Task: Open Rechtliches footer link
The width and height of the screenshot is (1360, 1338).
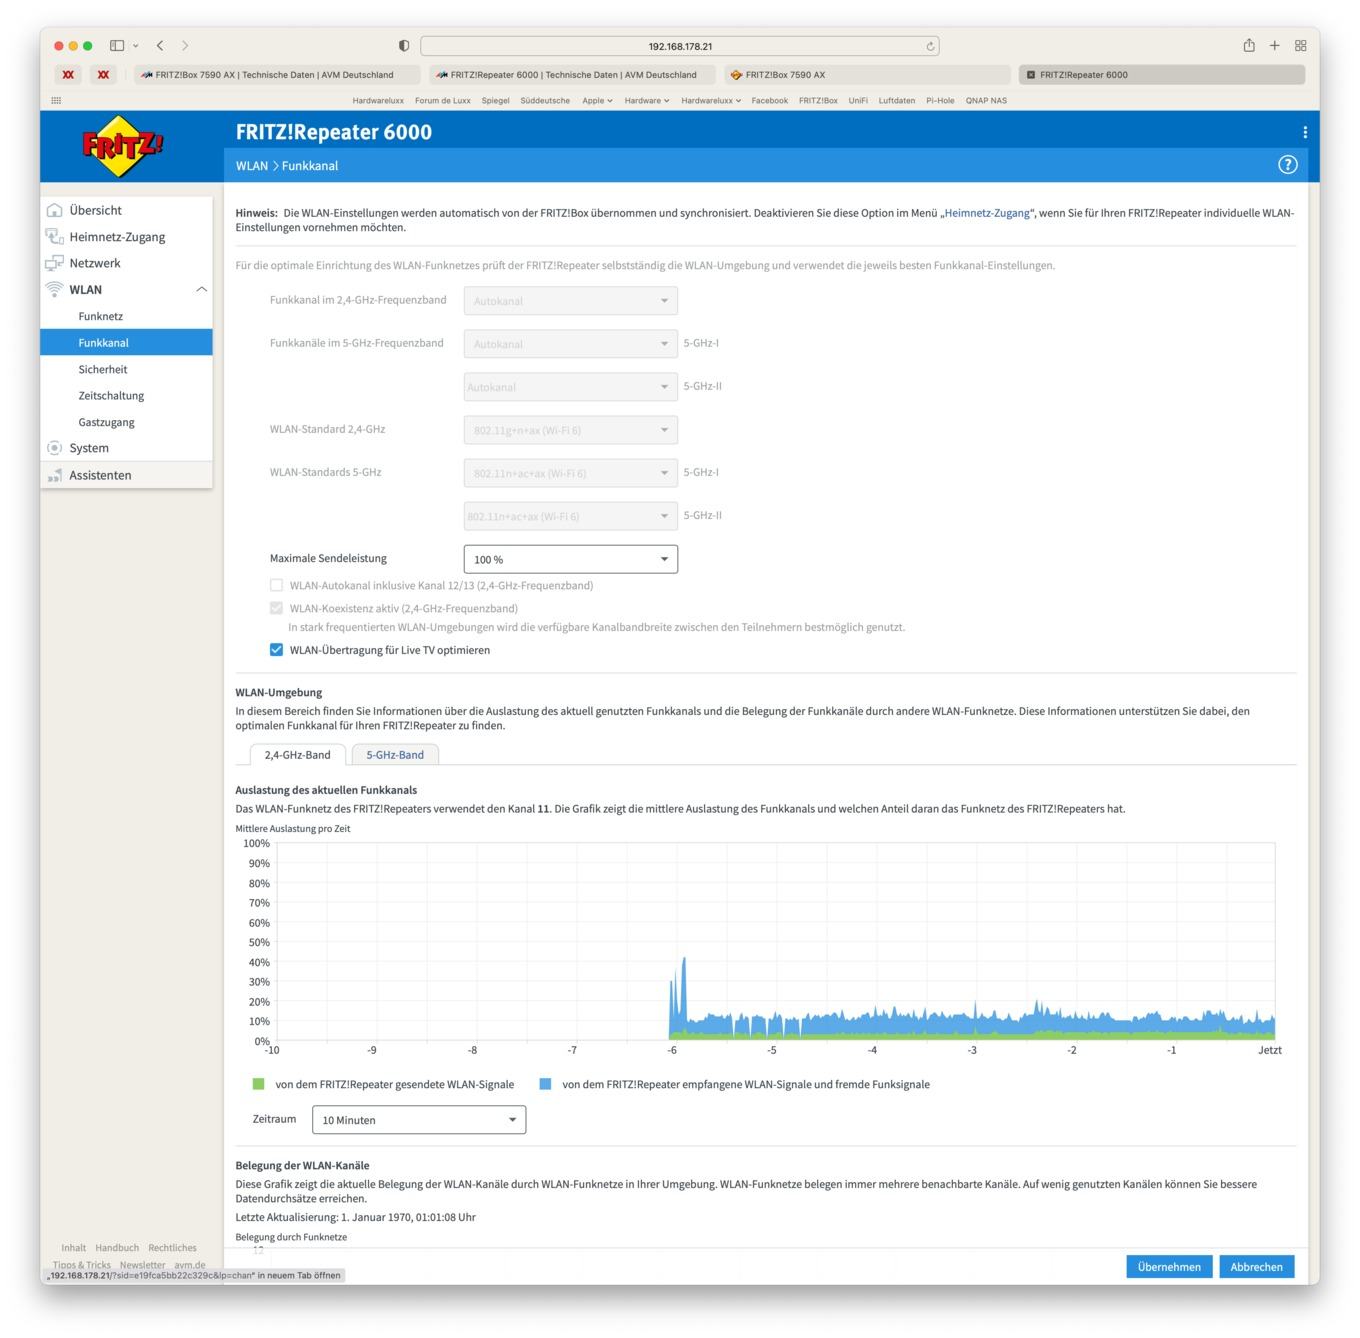Action: 172,1248
